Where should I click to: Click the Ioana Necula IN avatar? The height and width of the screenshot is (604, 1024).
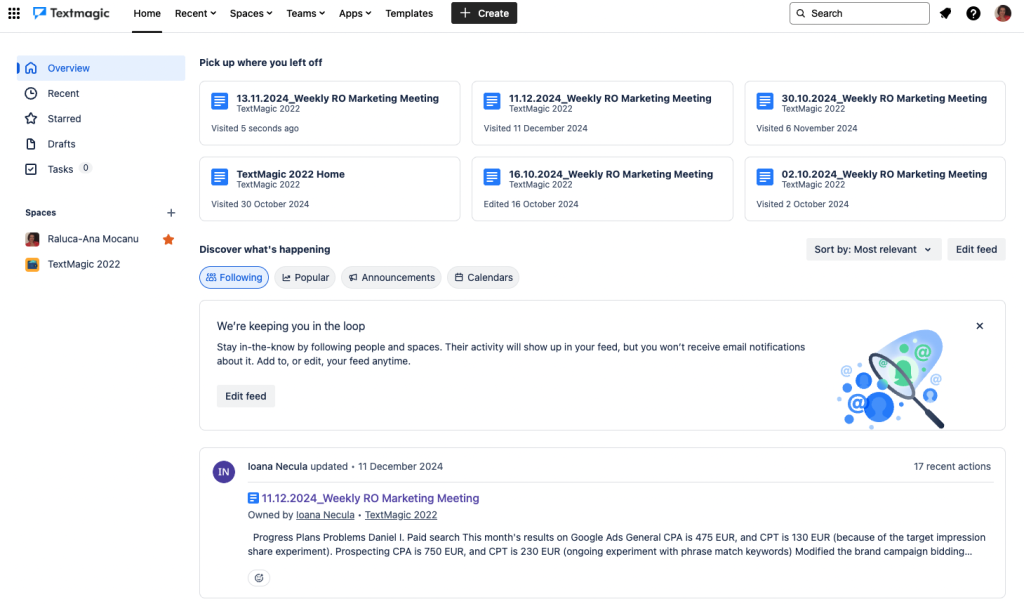[224, 471]
